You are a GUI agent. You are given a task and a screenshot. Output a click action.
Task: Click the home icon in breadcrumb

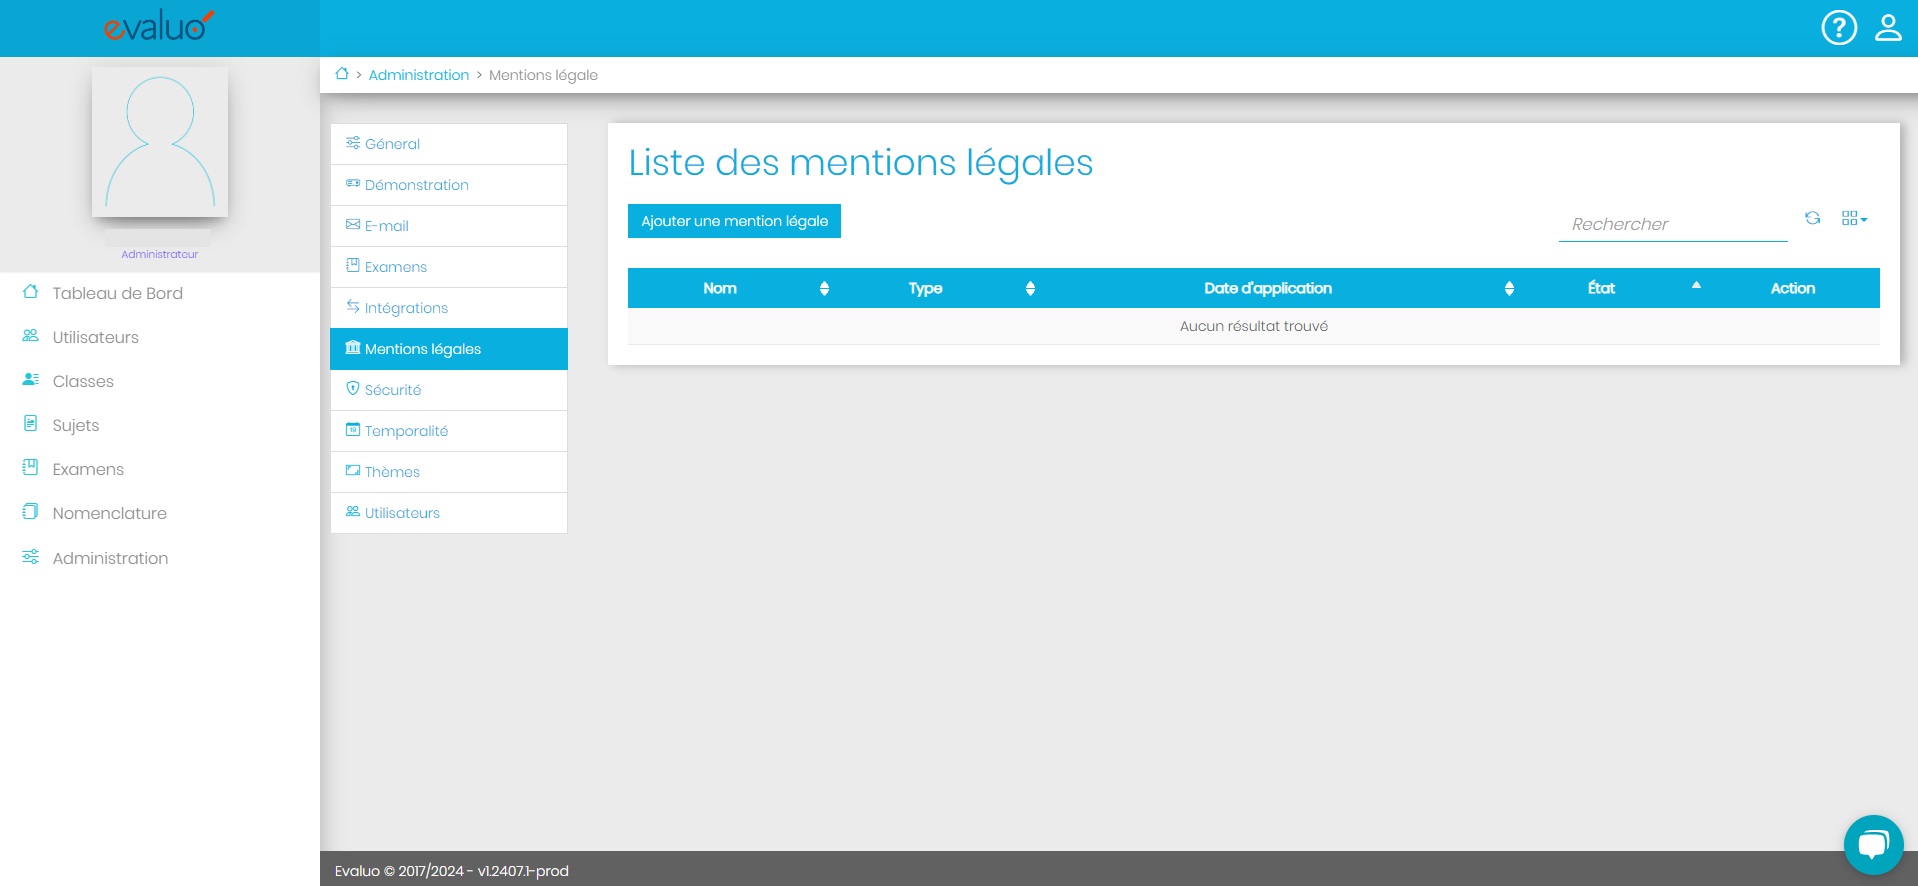(x=342, y=74)
